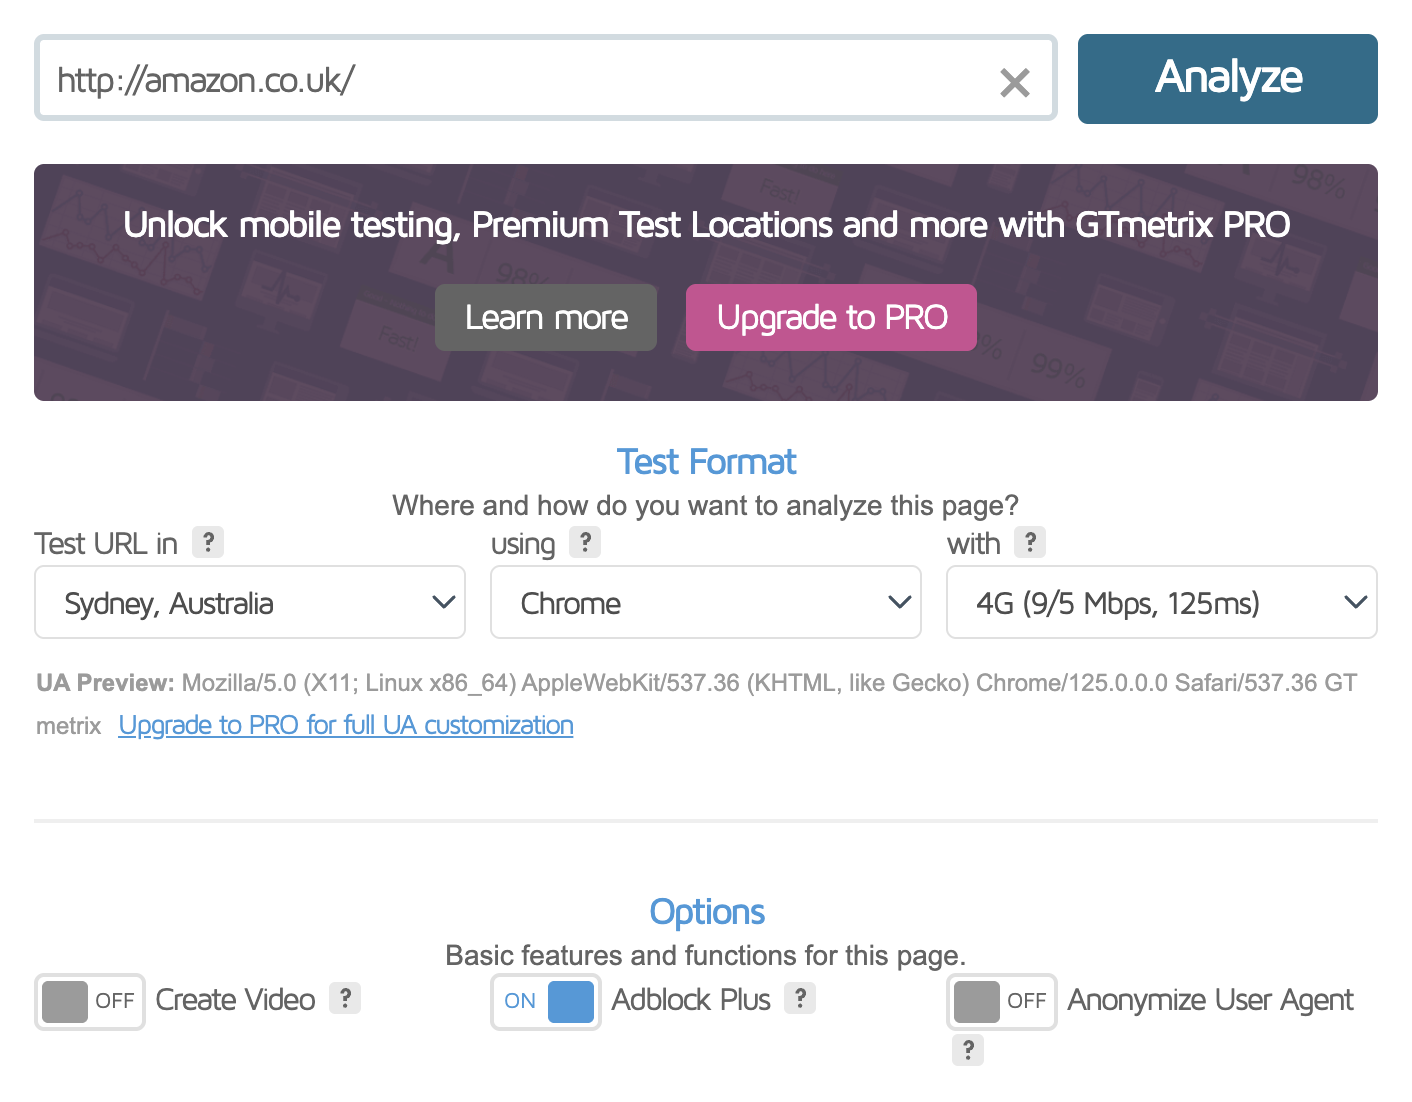Clear the URL field with the X icon

[x=1014, y=82]
